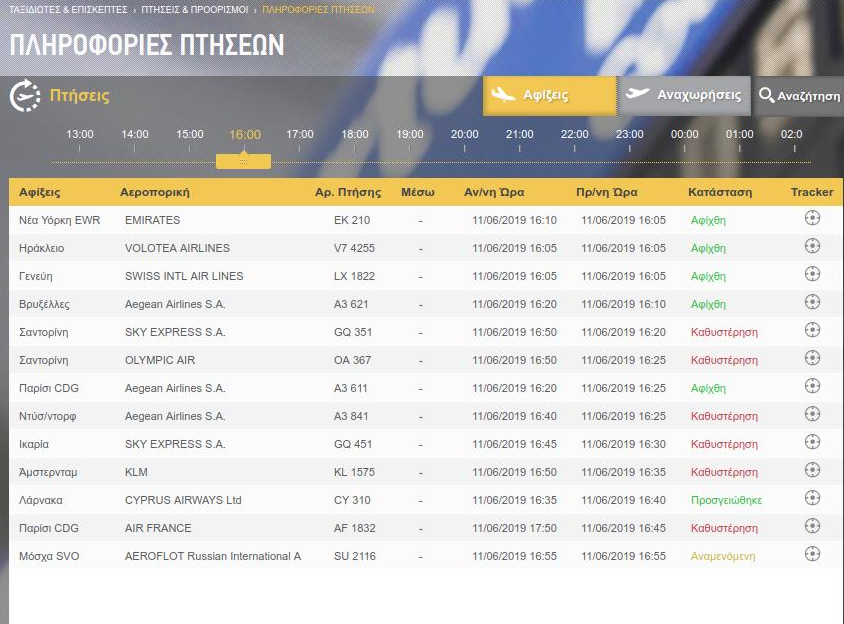Click the yellow time slider handle

coord(243,160)
